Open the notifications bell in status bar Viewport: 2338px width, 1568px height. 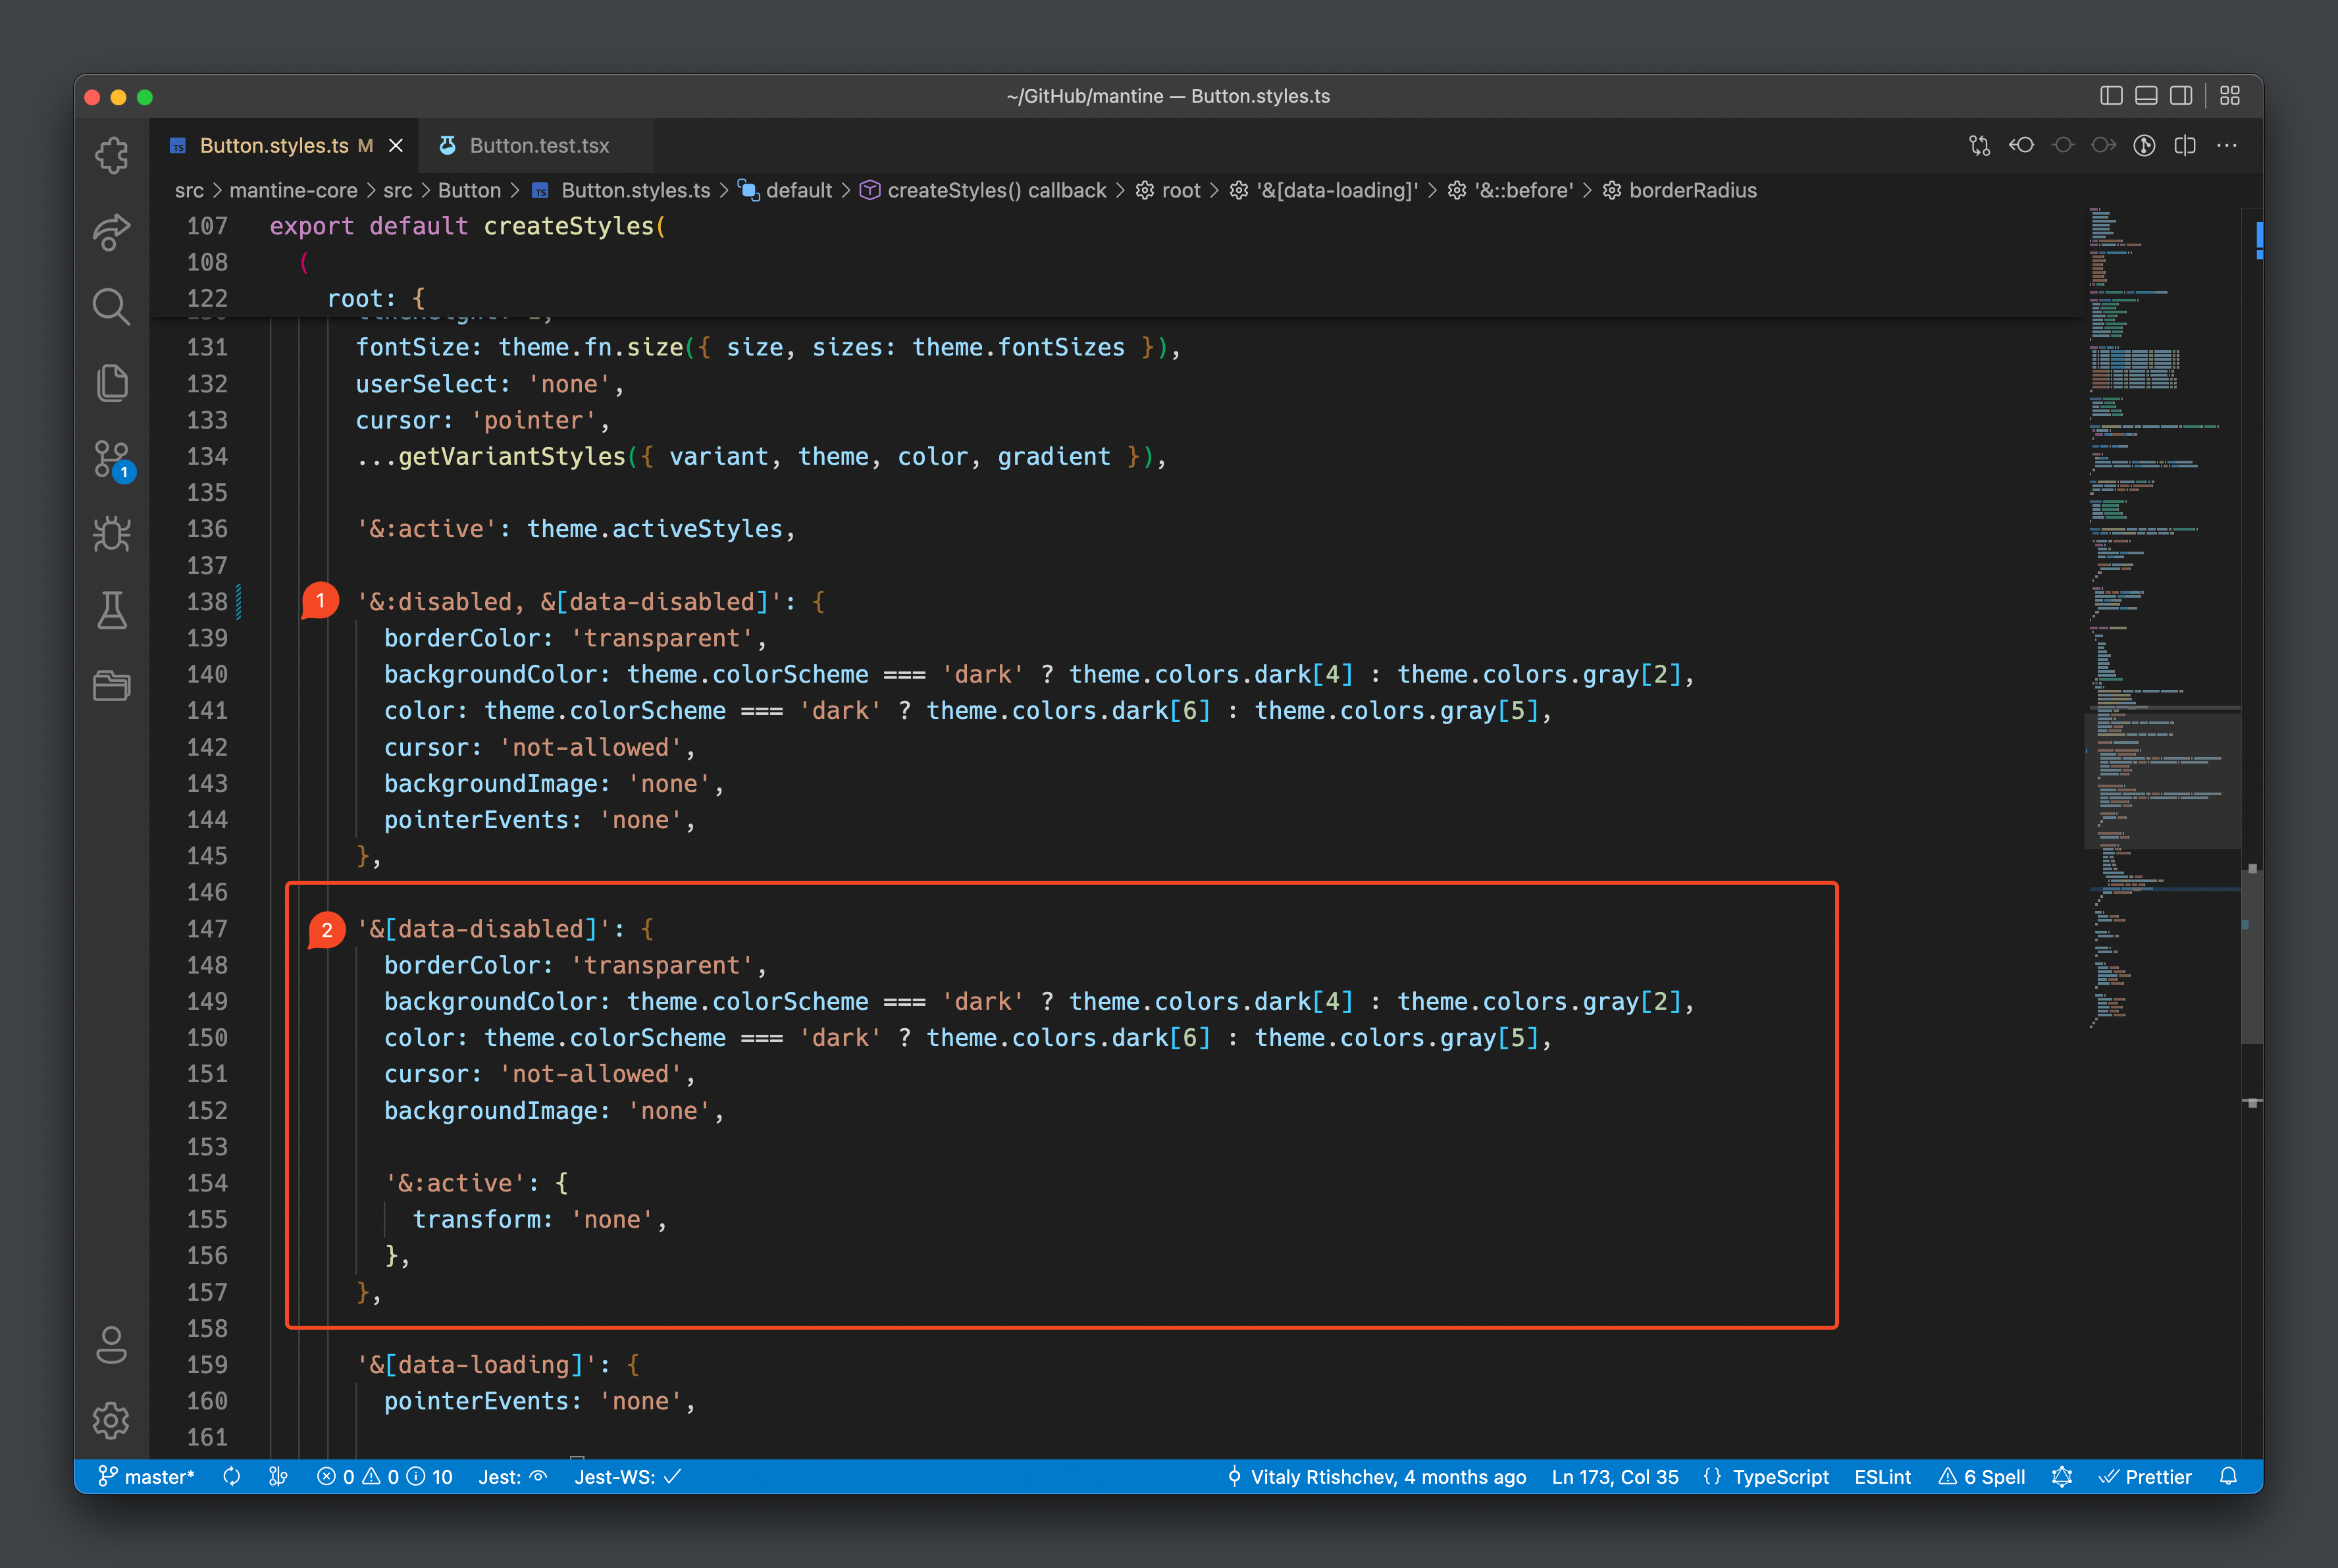2228,1477
